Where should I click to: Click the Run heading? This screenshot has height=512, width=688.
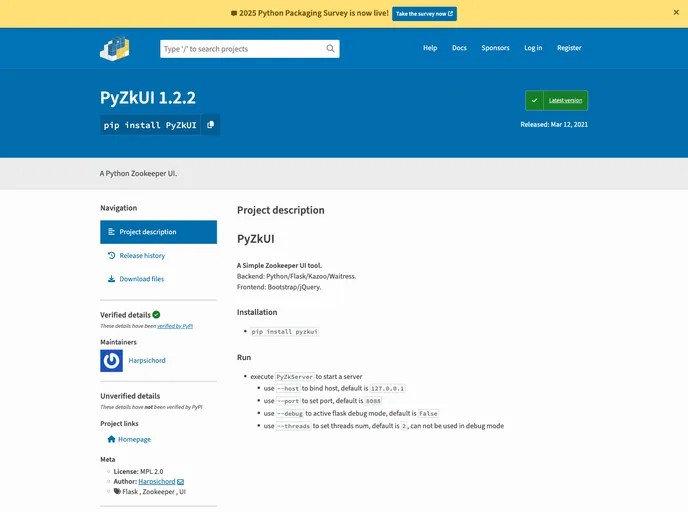pyautogui.click(x=244, y=357)
